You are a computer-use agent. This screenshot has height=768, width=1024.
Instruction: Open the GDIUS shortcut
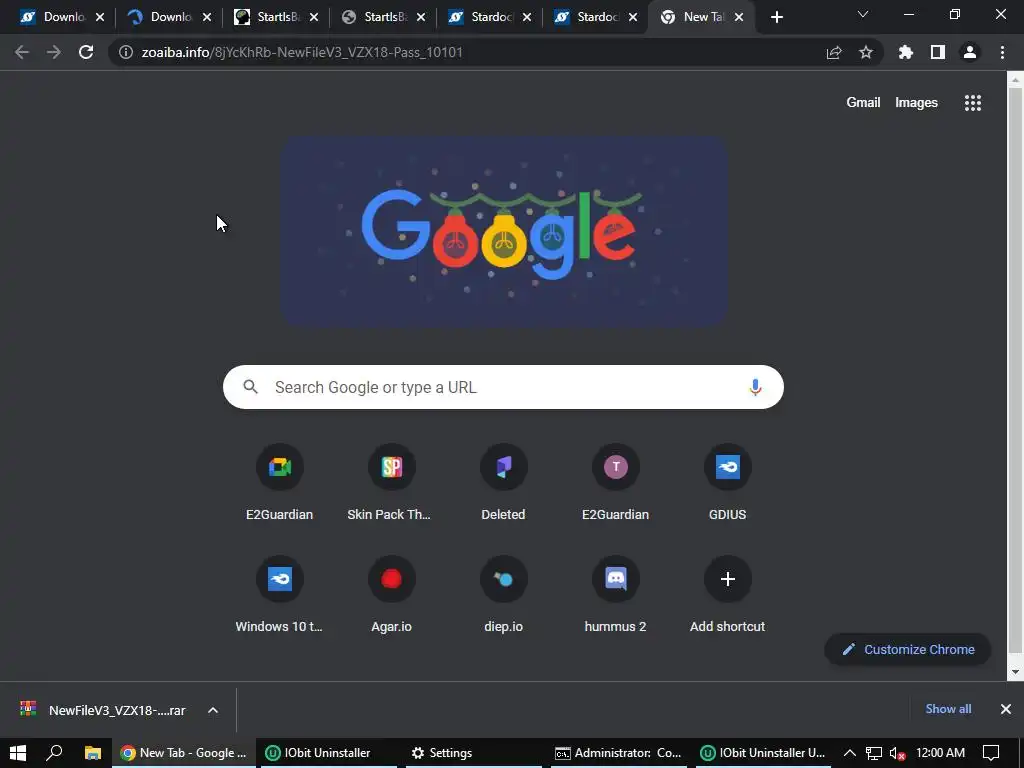(x=728, y=482)
